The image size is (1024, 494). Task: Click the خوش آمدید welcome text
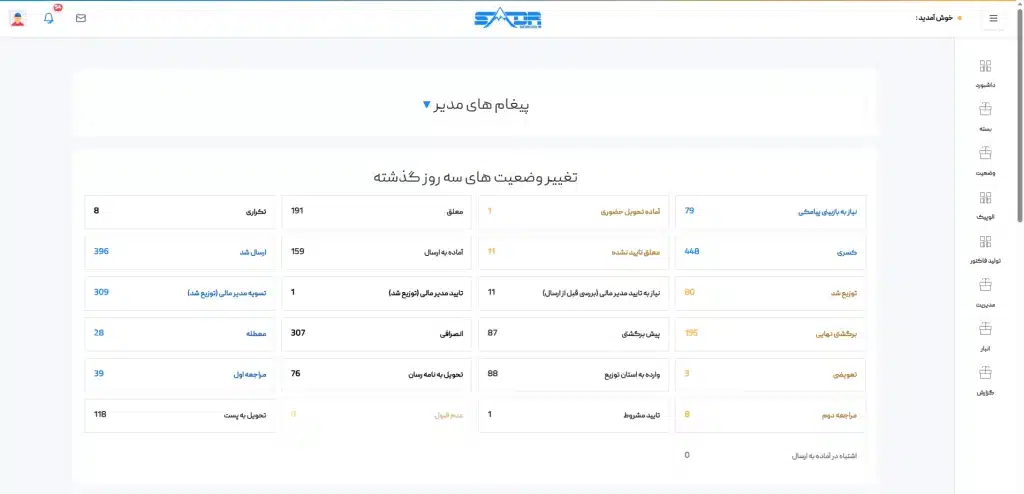[935, 18]
